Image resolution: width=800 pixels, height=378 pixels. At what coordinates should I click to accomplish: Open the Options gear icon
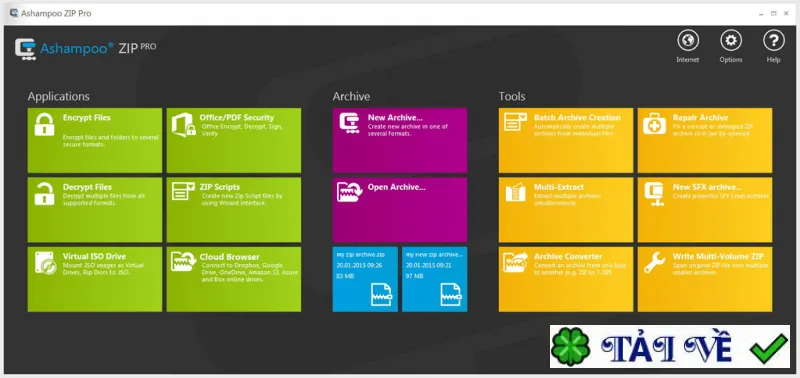pos(731,40)
